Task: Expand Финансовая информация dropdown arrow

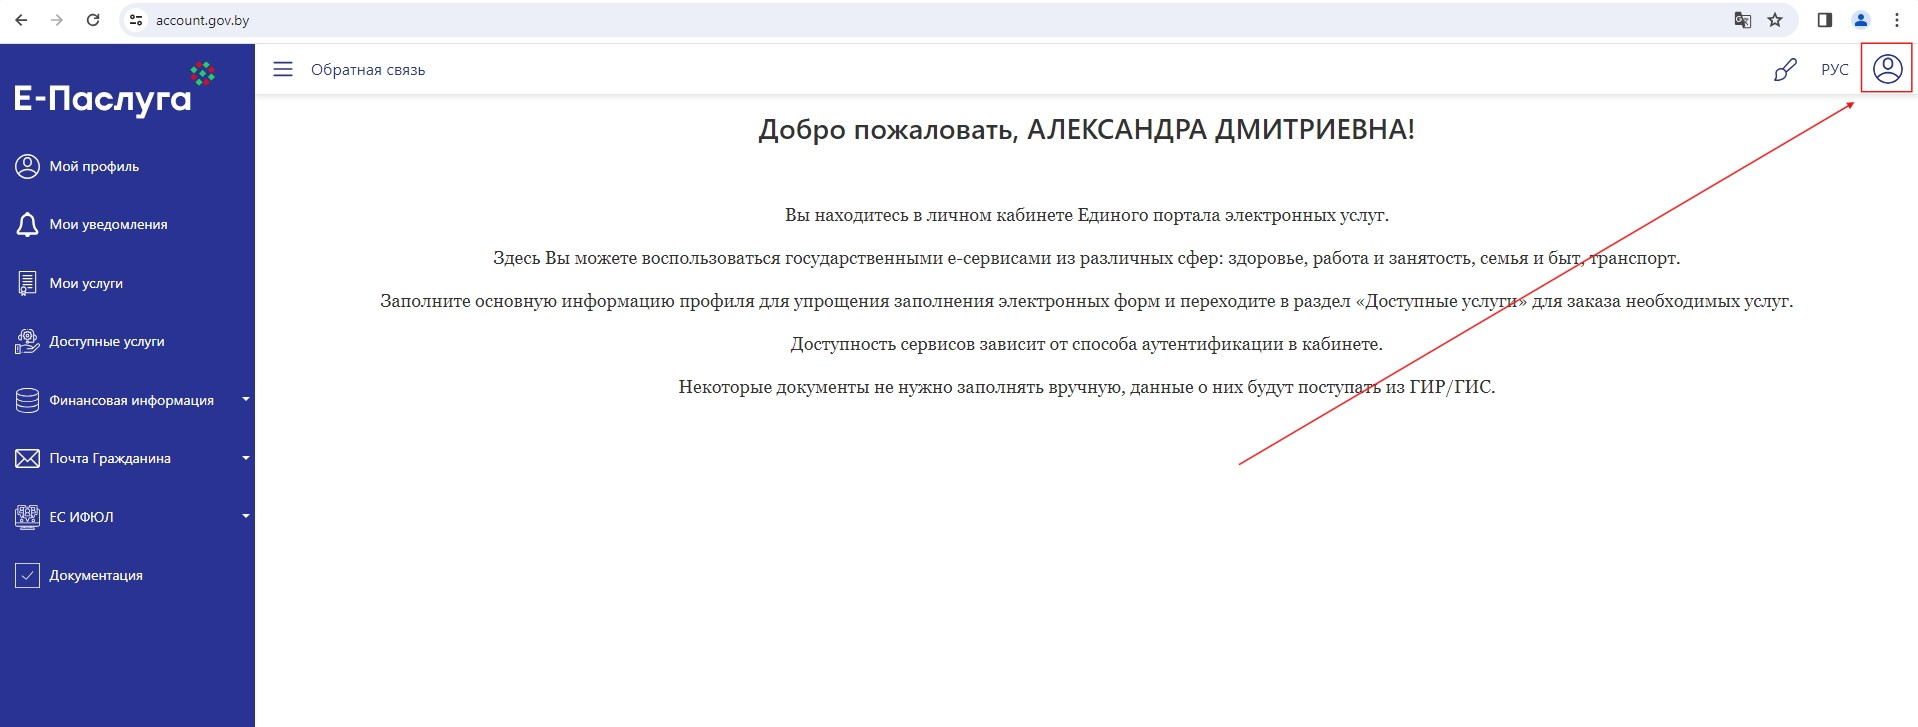Action: click(x=245, y=399)
